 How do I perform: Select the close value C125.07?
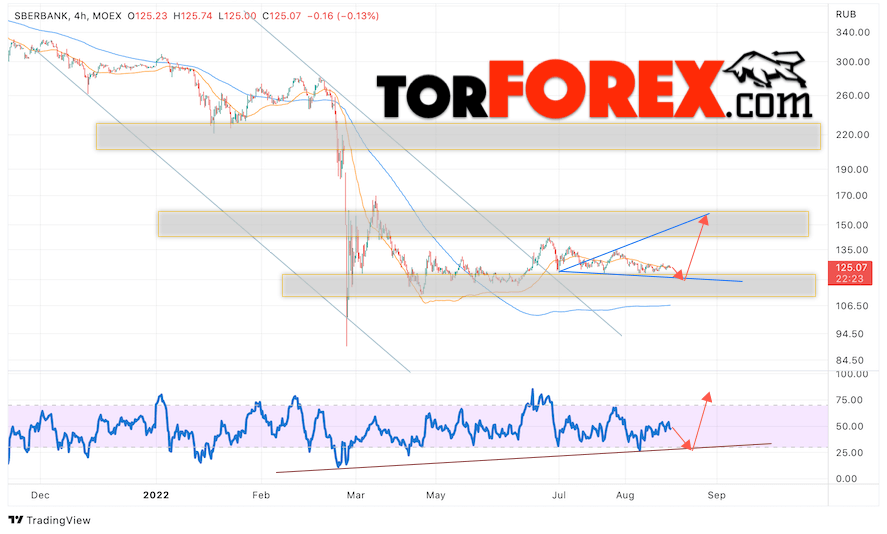click(282, 16)
